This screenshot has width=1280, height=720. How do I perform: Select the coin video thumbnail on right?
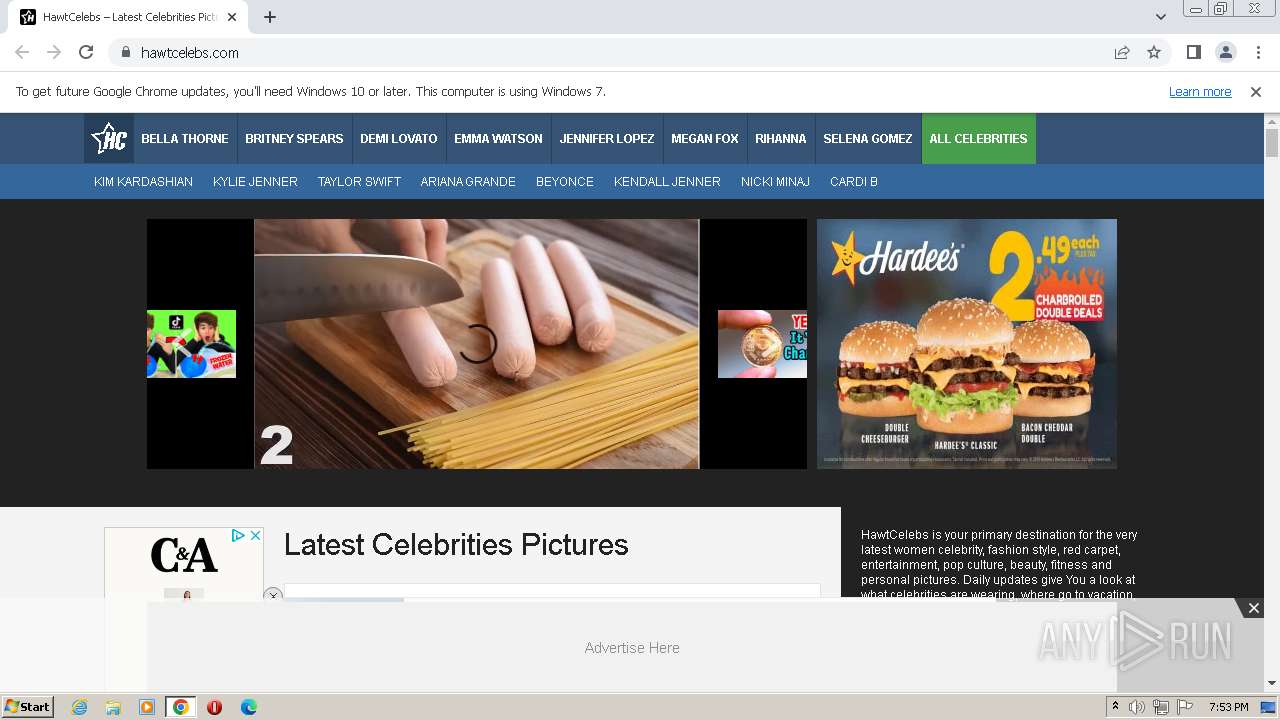click(x=762, y=344)
